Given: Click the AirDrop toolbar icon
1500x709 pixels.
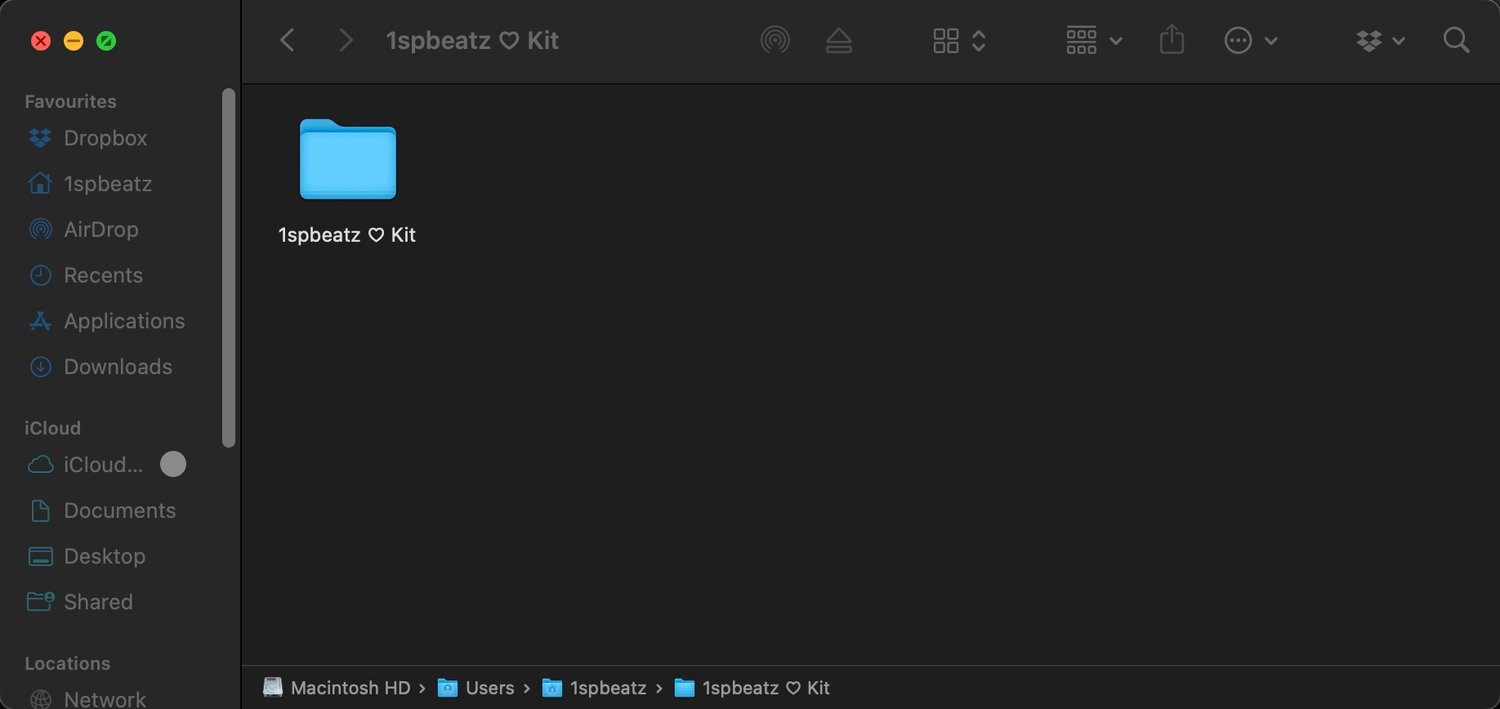Looking at the screenshot, I should click(775, 40).
